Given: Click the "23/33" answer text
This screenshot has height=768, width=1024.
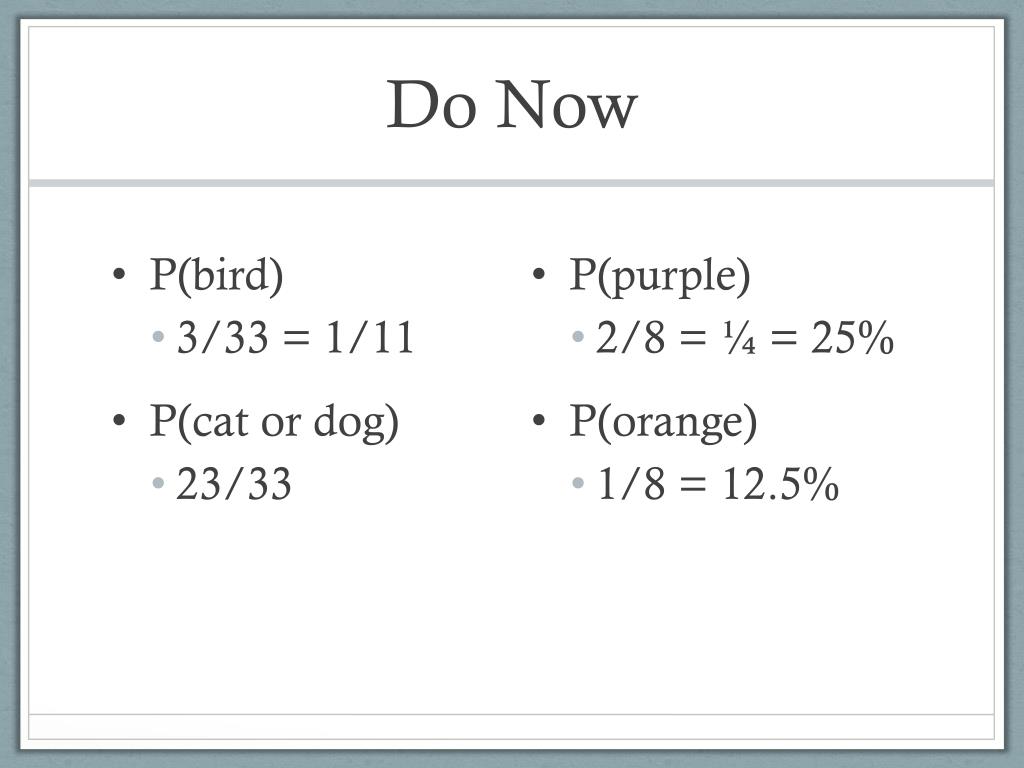Looking at the screenshot, I should (234, 485).
